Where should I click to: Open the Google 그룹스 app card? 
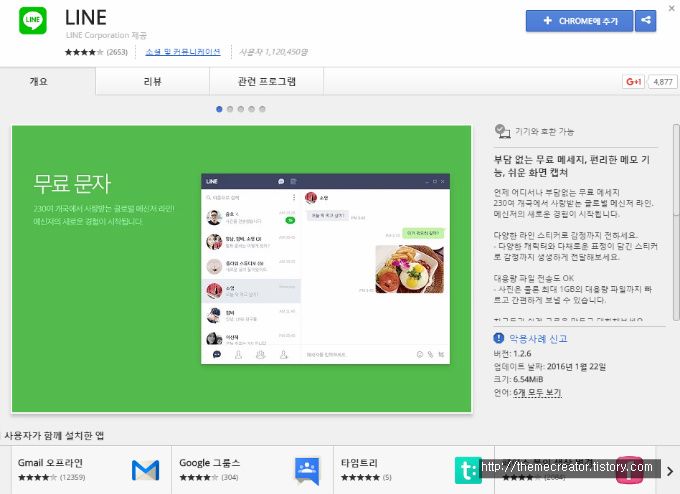252,470
